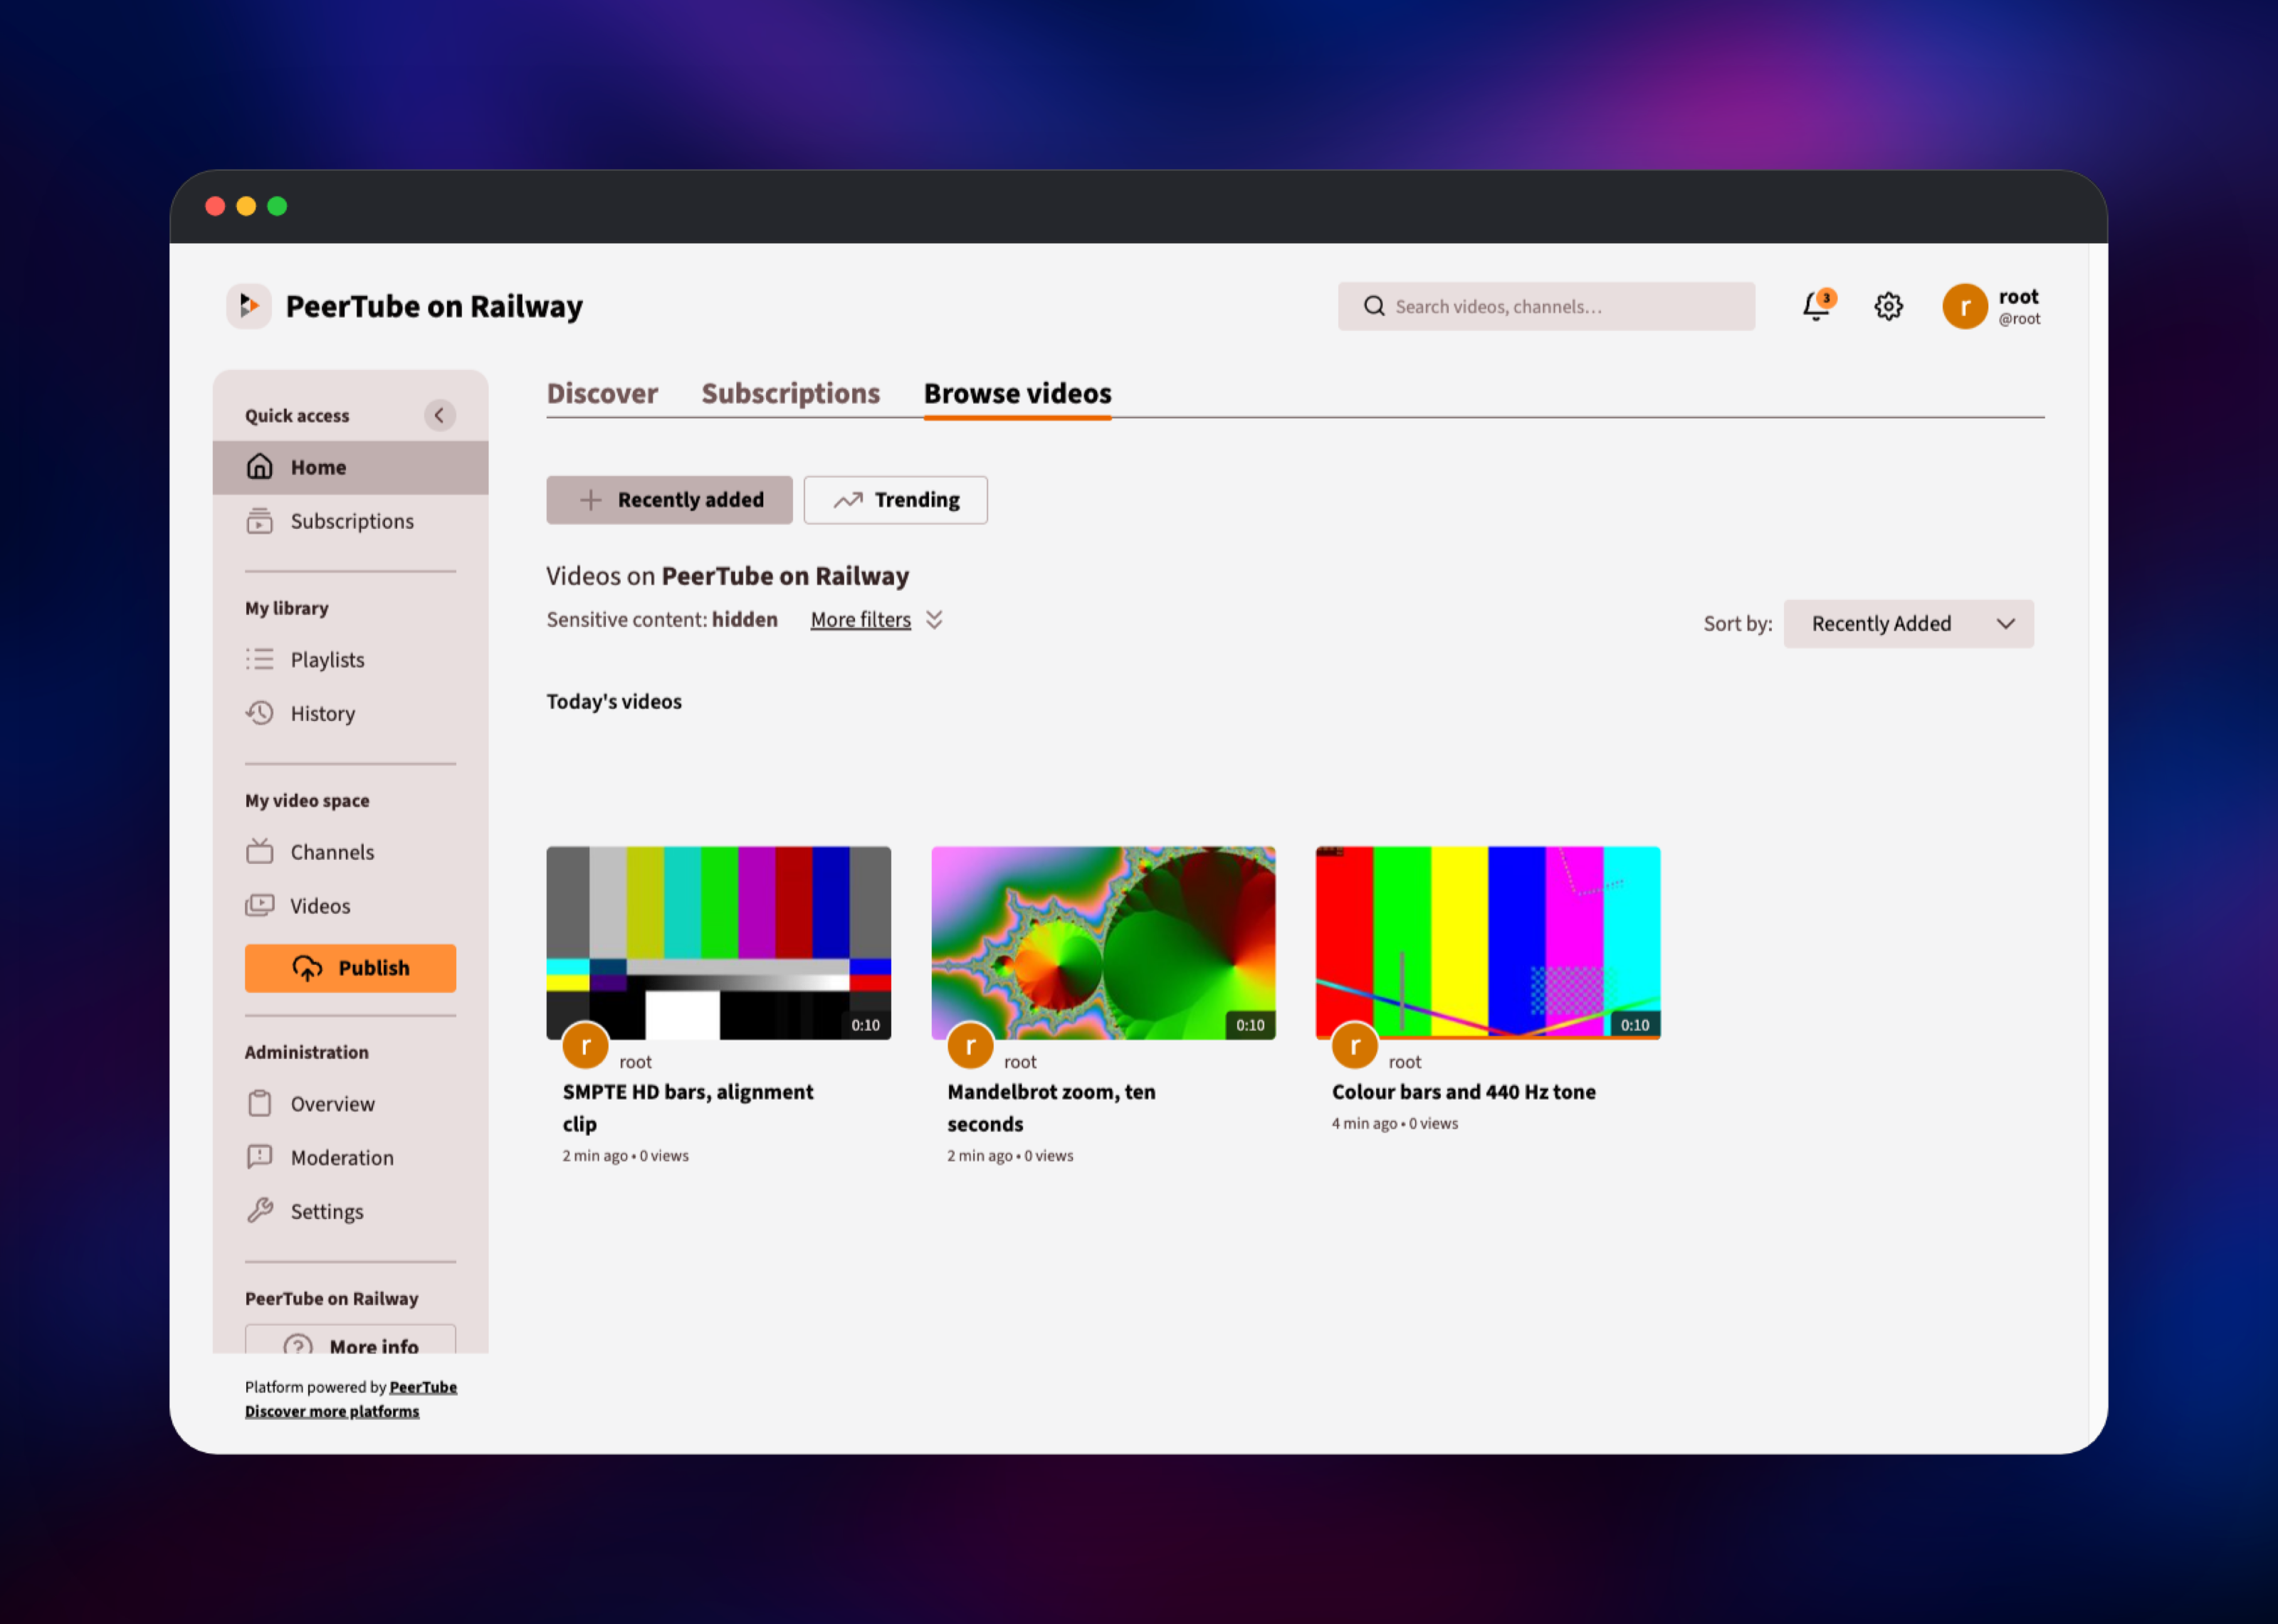Go to Home in the sidebar
The image size is (2278, 1624).
(350, 467)
